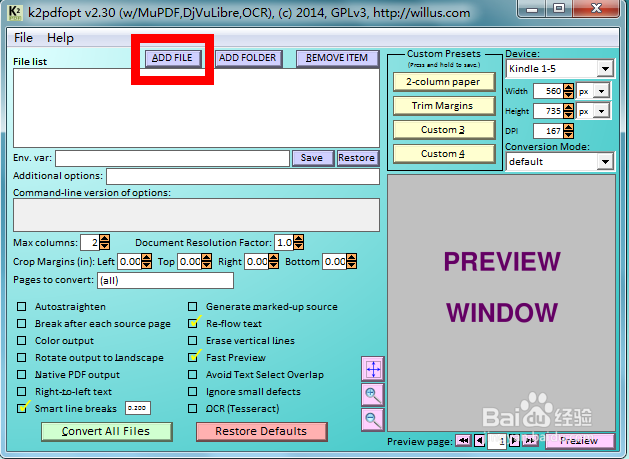Open the Height units dropdown
This screenshot has height=459, width=629.
pos(601,111)
